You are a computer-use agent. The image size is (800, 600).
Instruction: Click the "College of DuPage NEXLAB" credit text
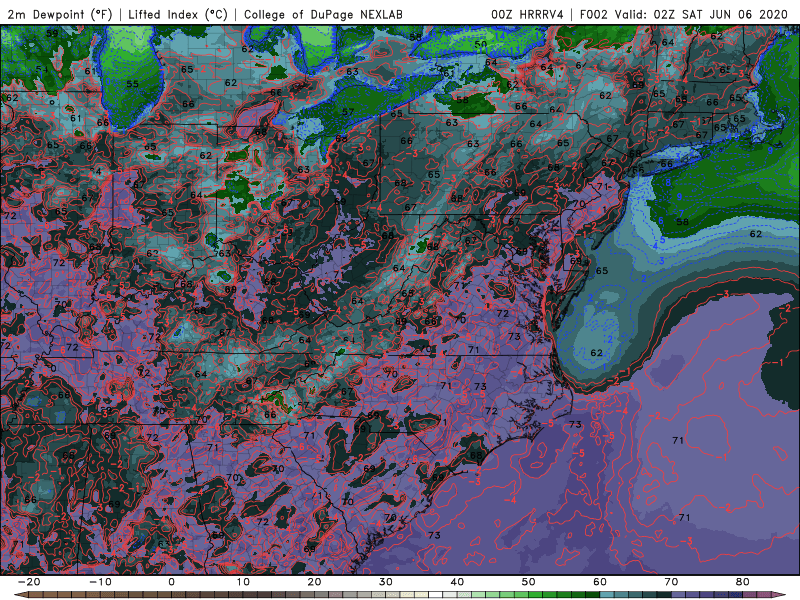[323, 15]
